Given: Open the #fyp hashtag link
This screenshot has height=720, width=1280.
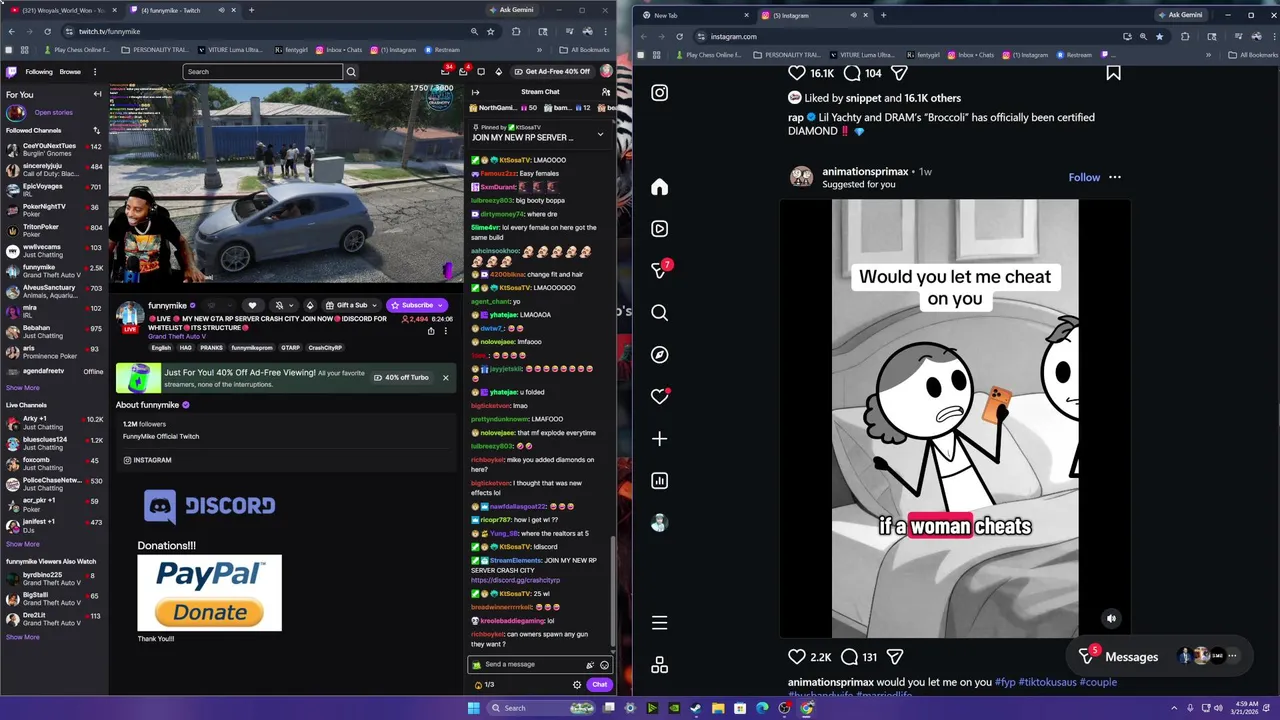Looking at the screenshot, I should [1005, 682].
